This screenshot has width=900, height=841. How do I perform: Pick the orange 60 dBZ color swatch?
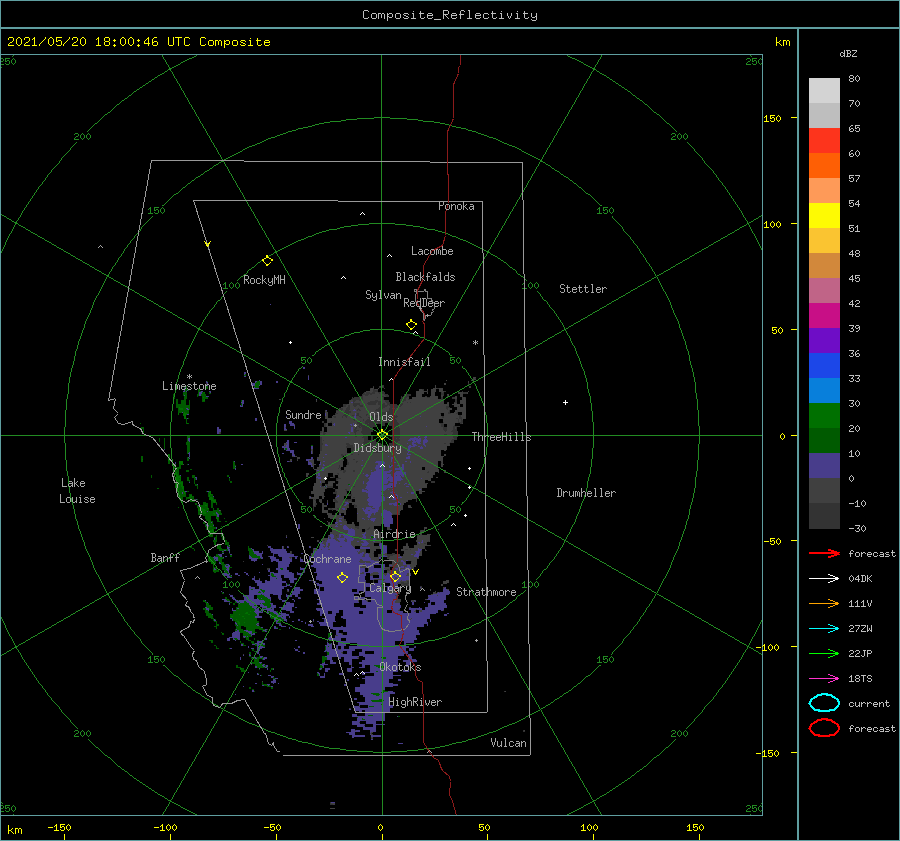(x=824, y=165)
